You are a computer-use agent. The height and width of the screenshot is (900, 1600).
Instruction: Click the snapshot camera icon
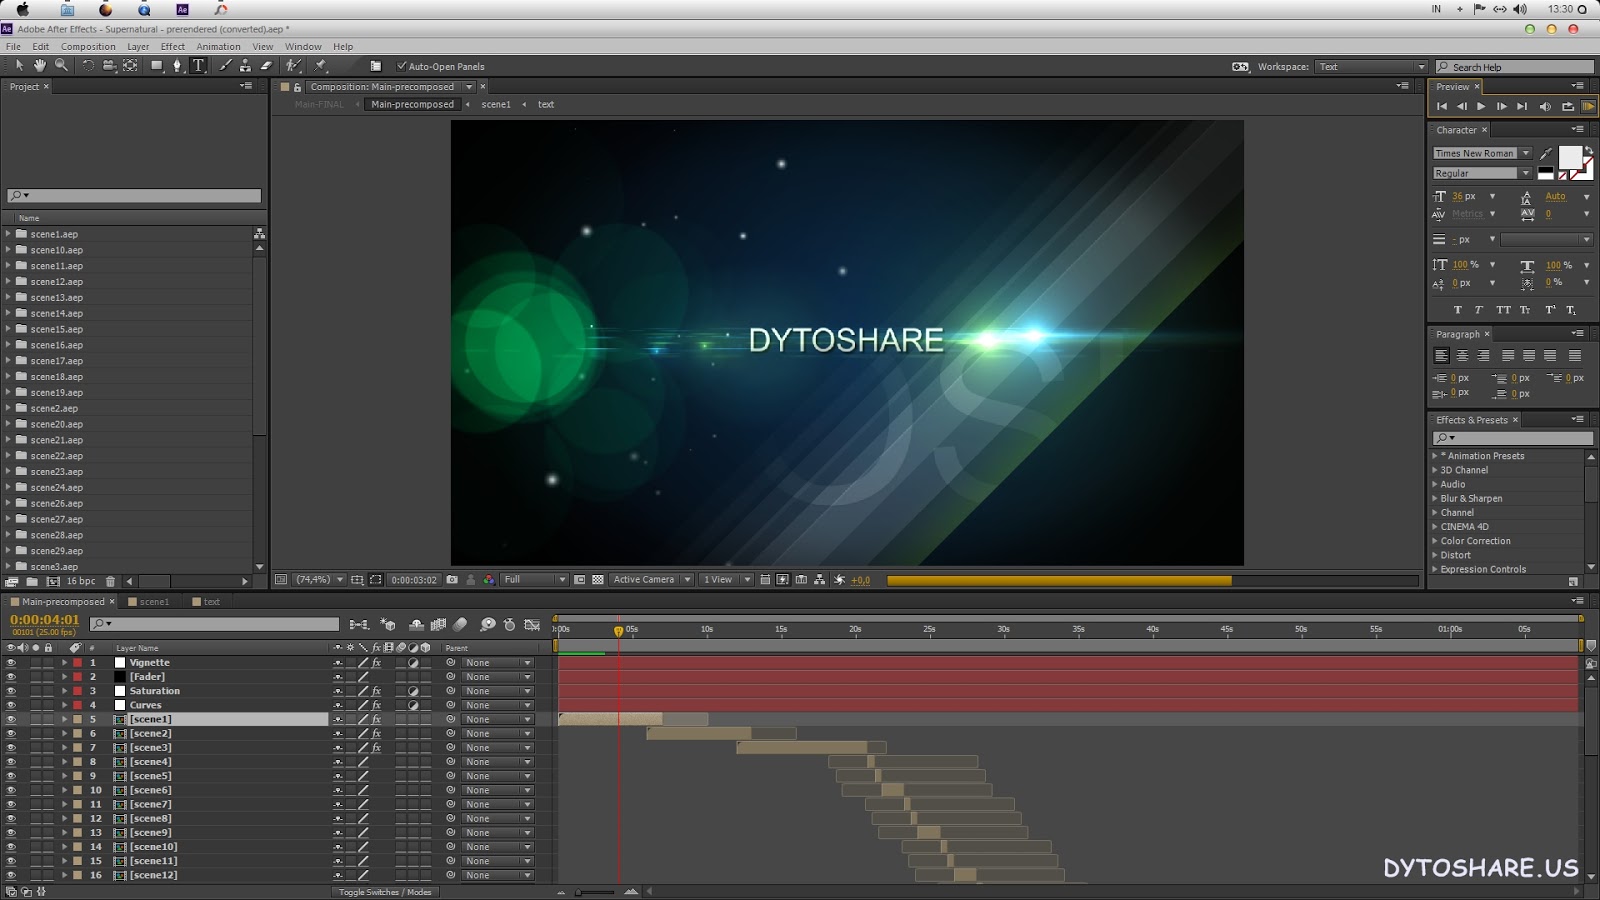coord(452,580)
